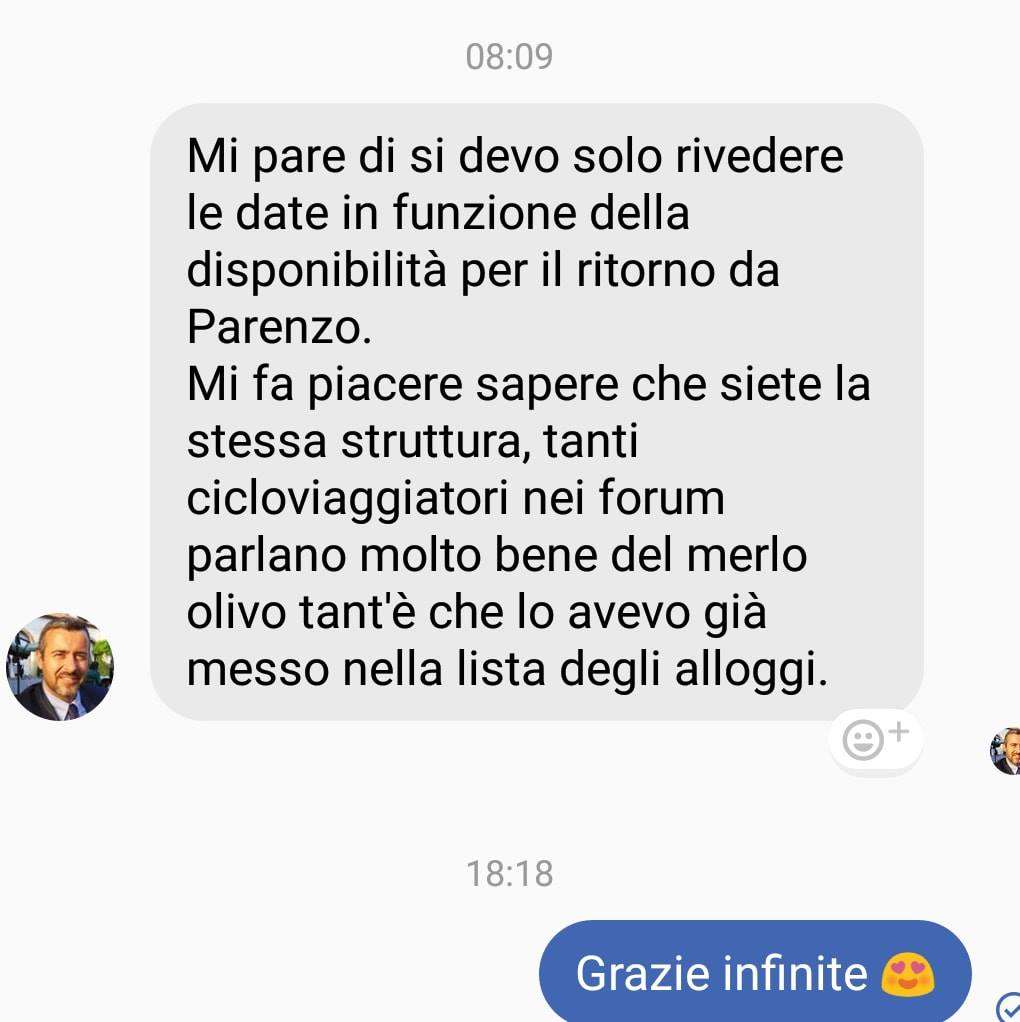Tap the 08:09 timestamp

tap(509, 56)
